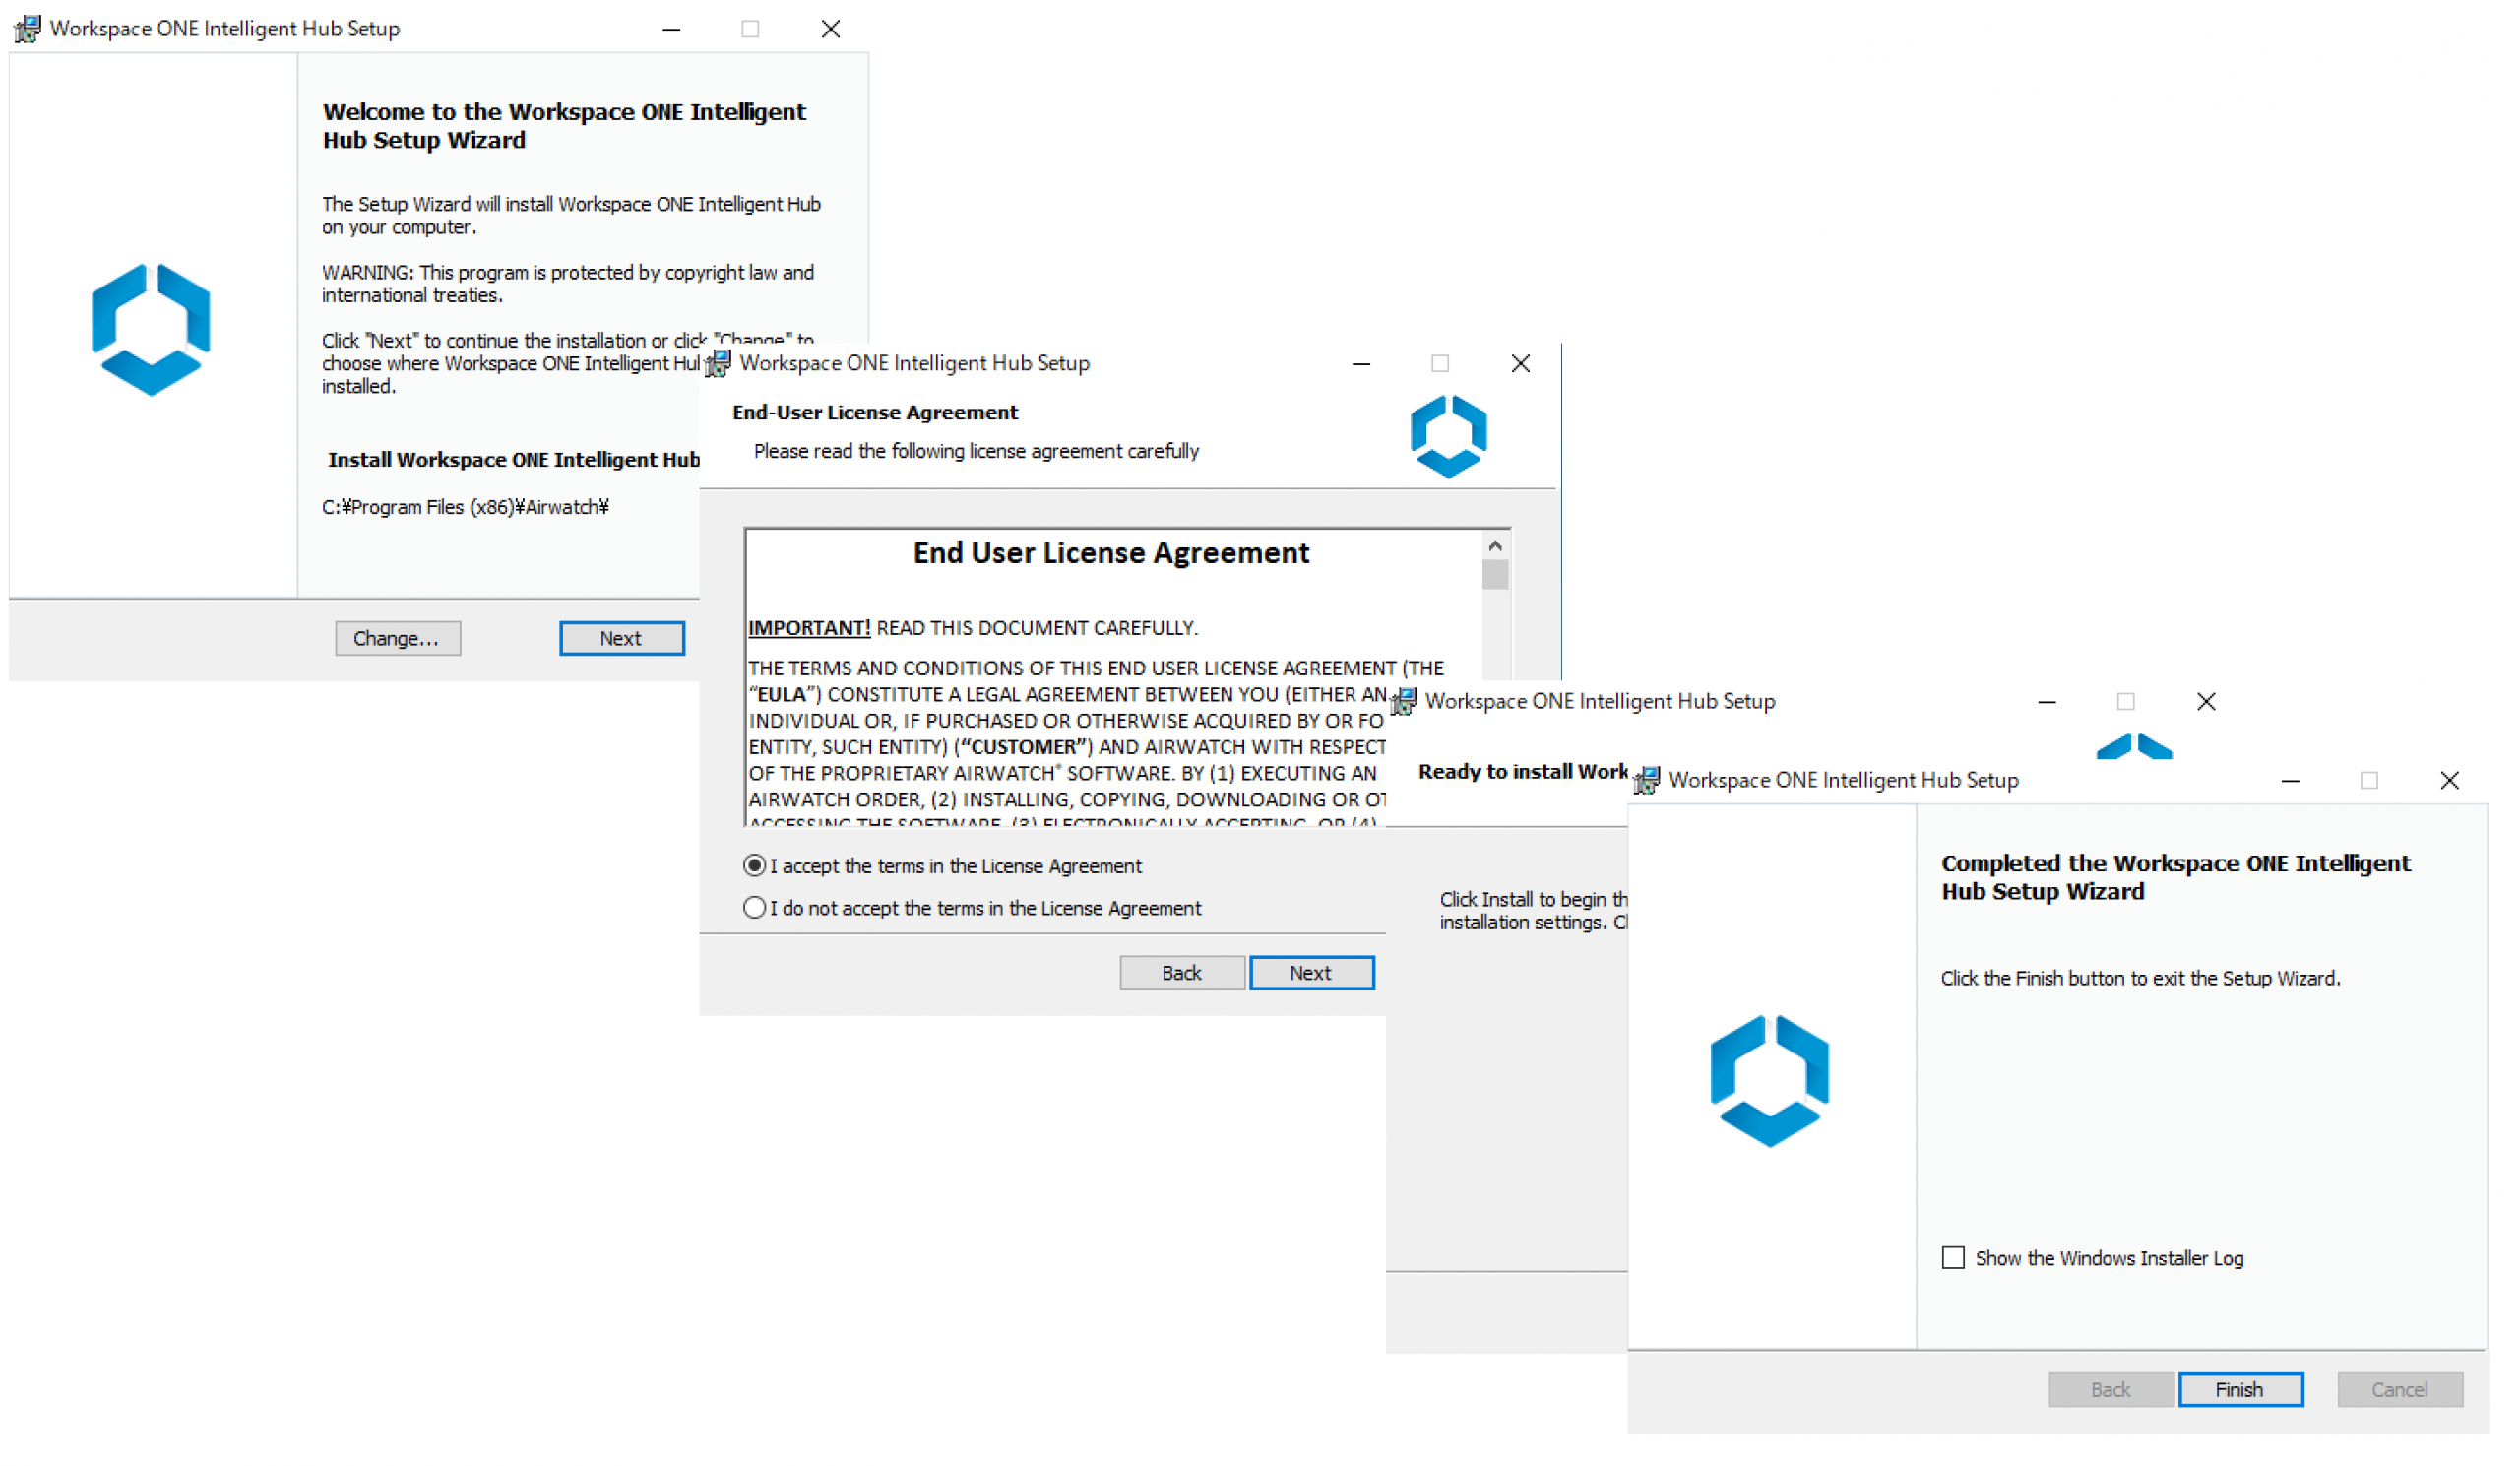This screenshot has height=1466, width=2520.
Task: Select 'I accept the terms in the License Agreement'
Action: (x=755, y=865)
